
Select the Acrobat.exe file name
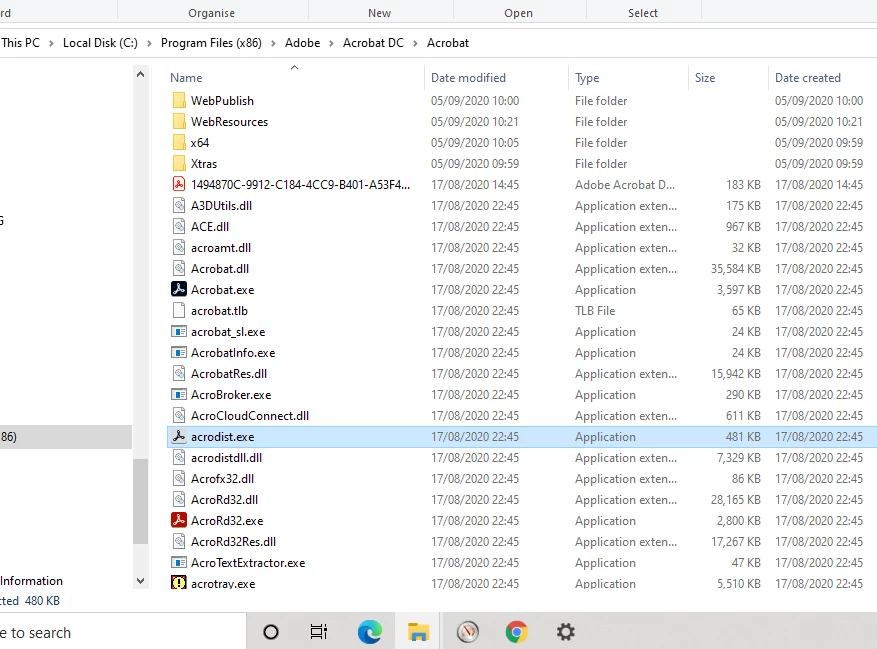coord(223,290)
